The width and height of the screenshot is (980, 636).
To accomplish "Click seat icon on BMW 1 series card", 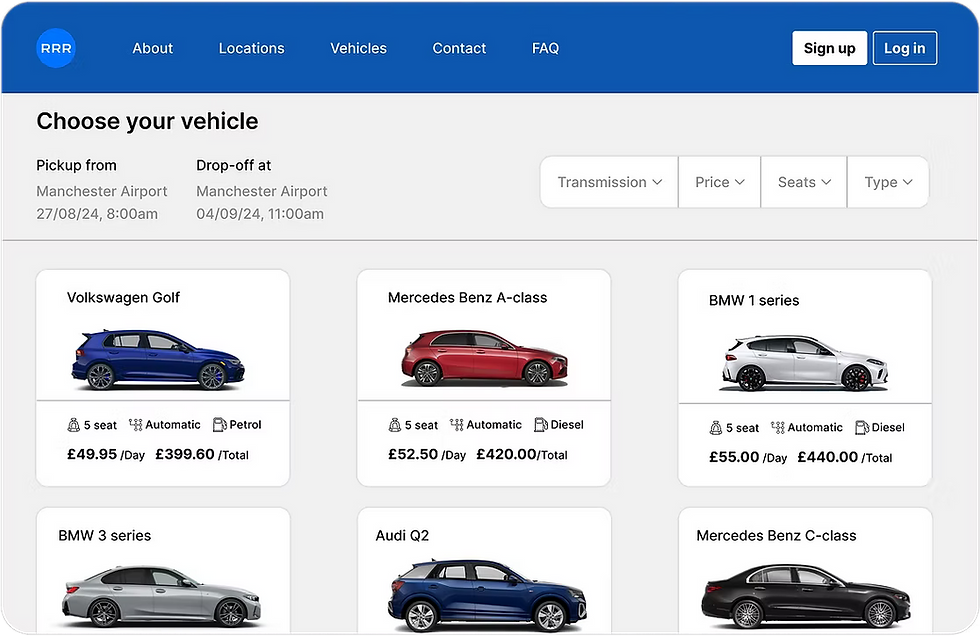I will [716, 428].
